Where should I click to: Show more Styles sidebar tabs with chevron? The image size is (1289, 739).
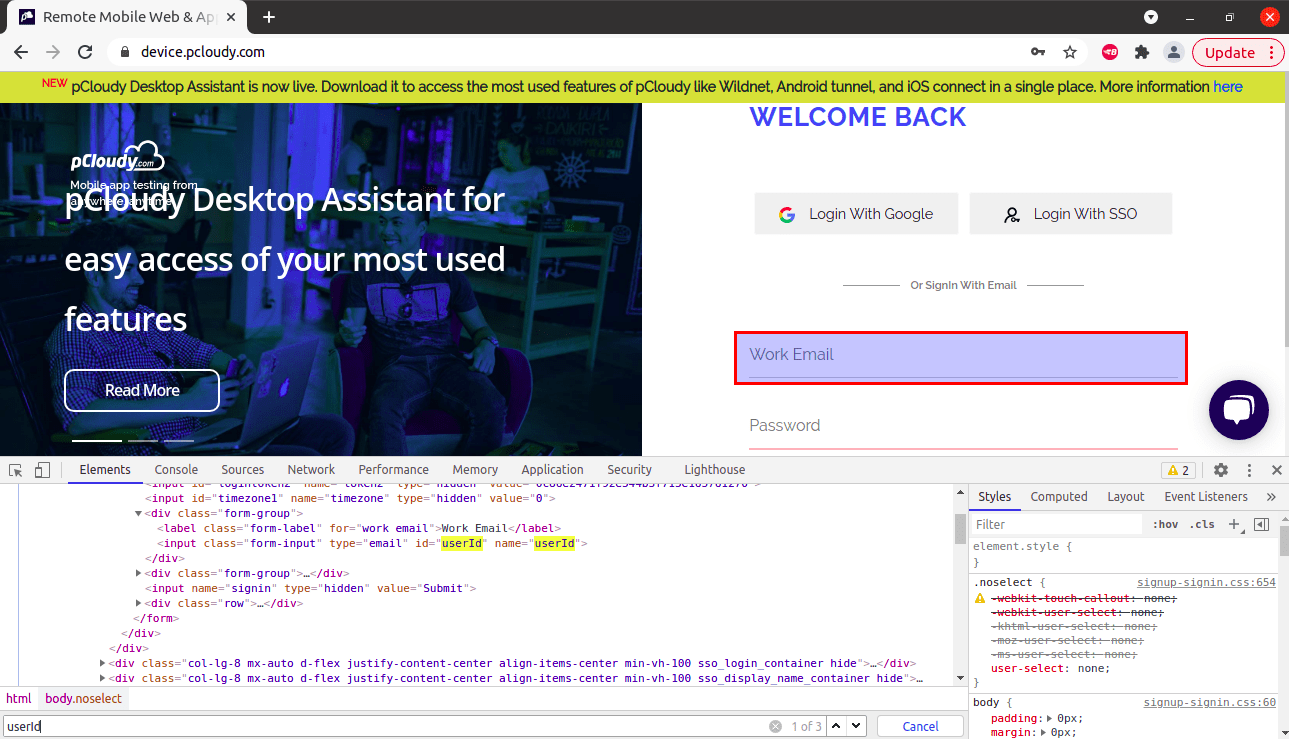(x=1271, y=497)
